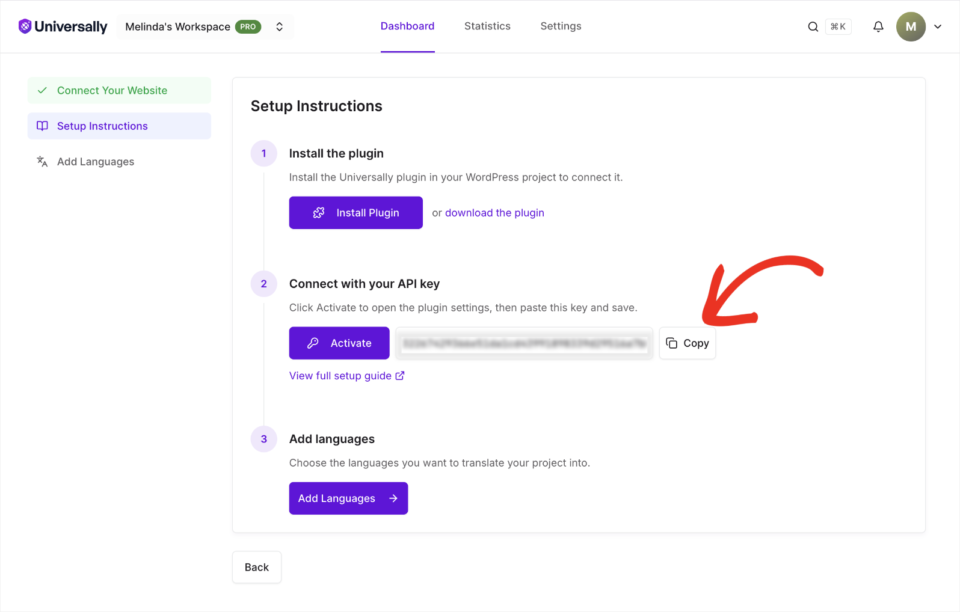
Task: Open View full setup guide link
Action: click(347, 375)
